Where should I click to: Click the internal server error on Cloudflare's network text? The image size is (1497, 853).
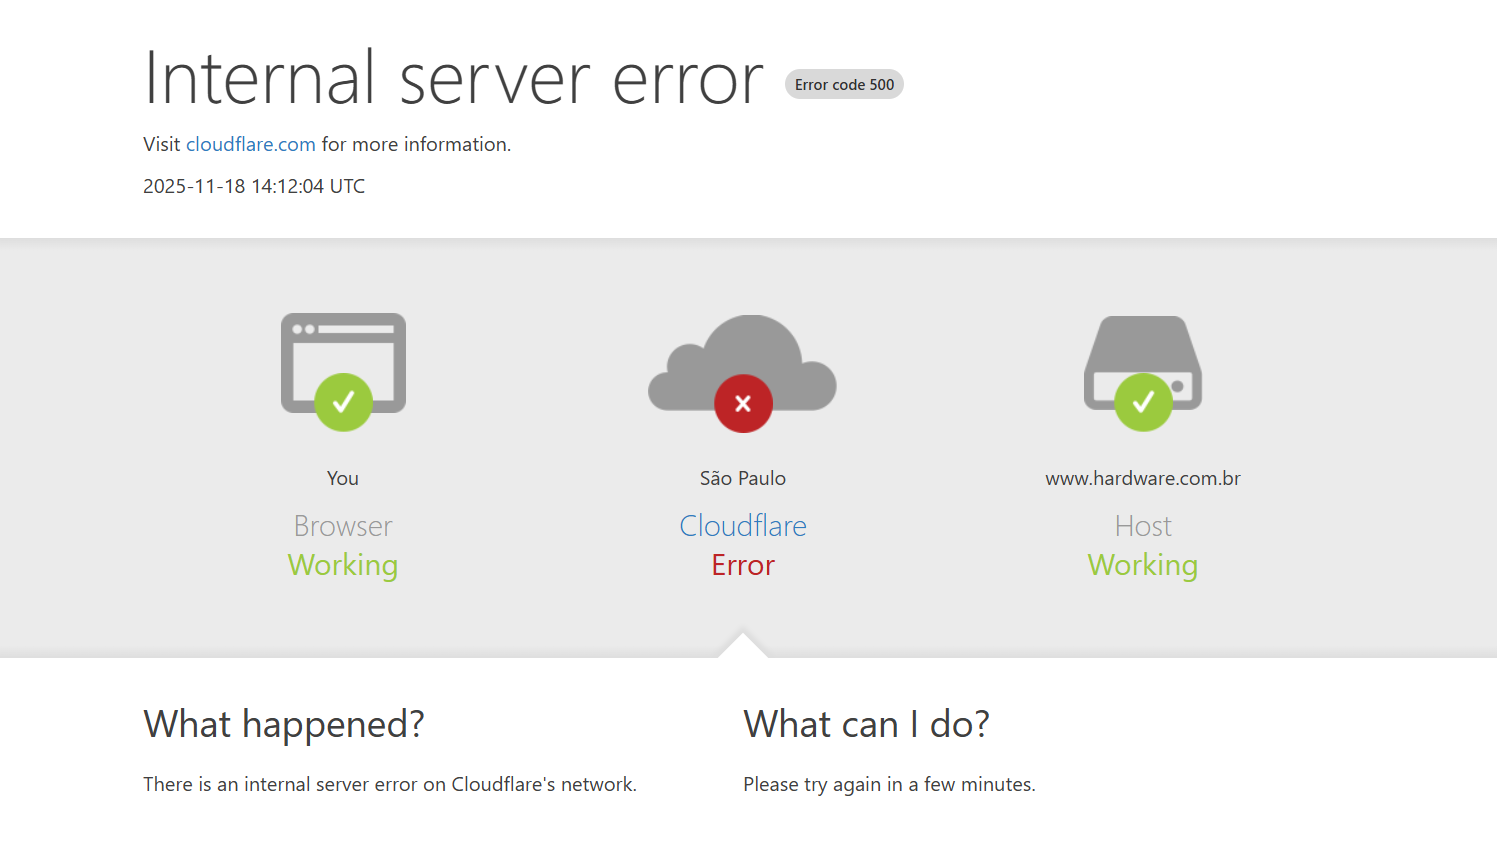tap(390, 784)
